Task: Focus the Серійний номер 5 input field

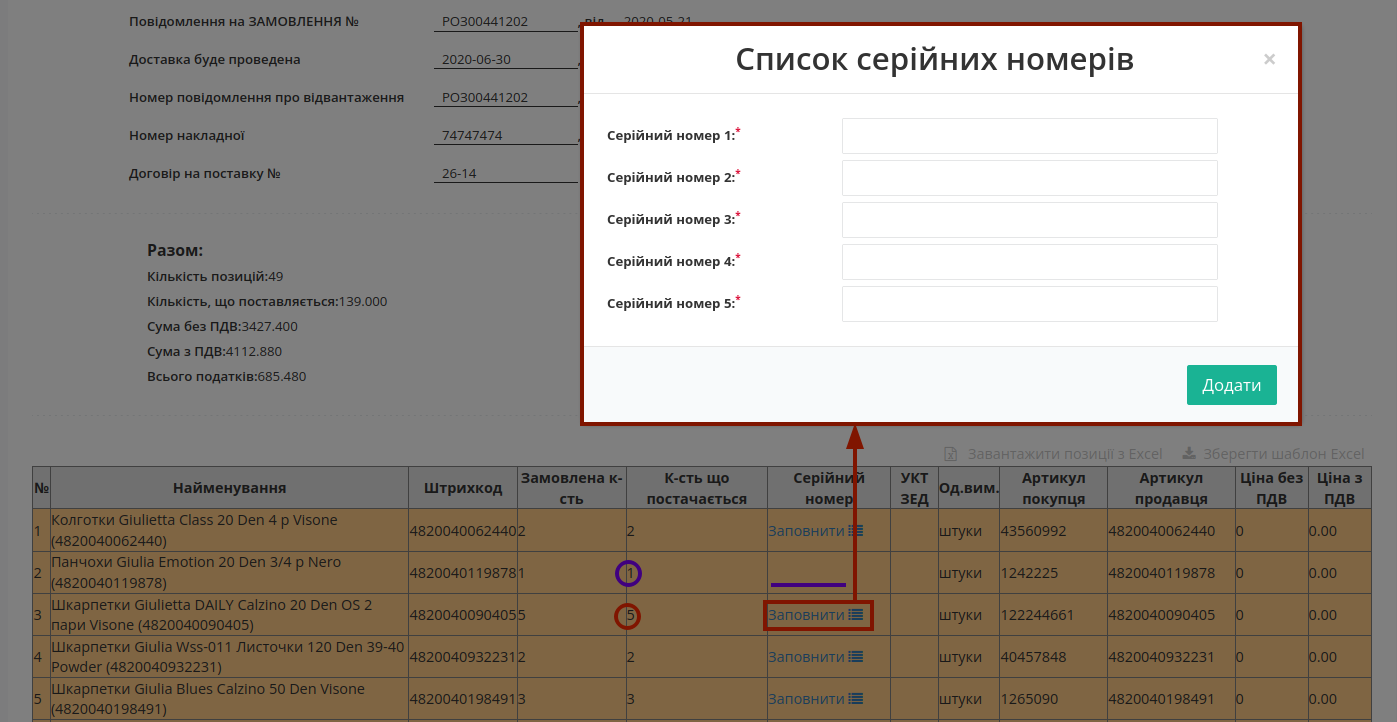Action: (x=1029, y=304)
